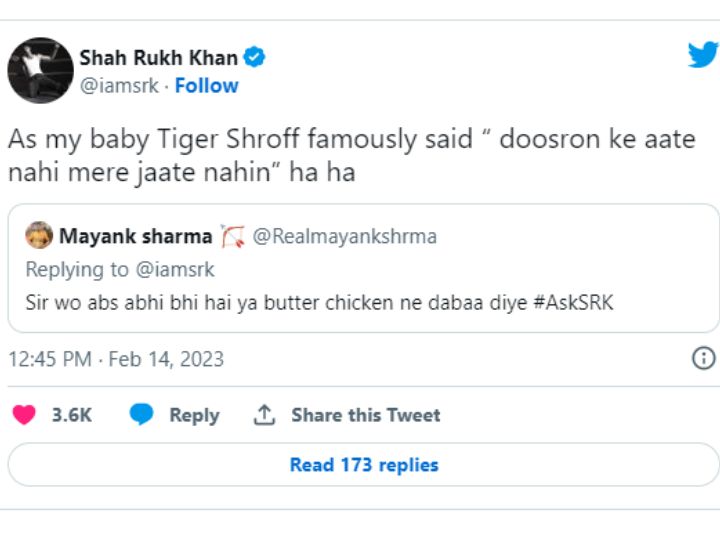This screenshot has width=720, height=540.
Task: Open the @Realmayankshrma handle
Action: (x=344, y=236)
